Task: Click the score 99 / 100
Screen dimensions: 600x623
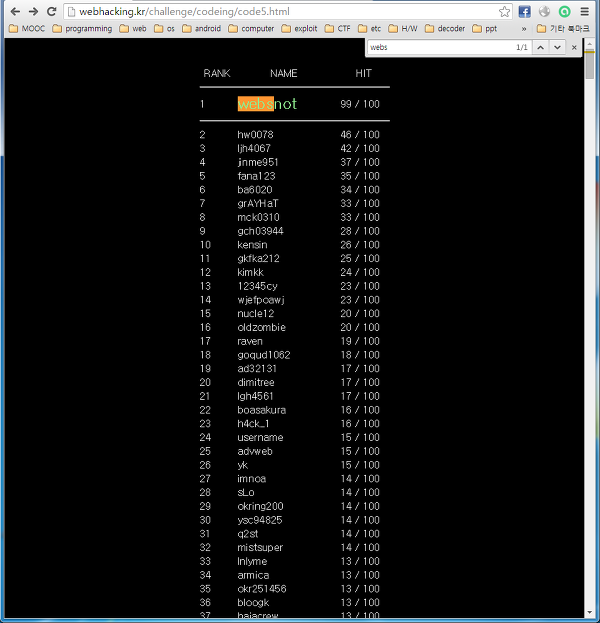Action: 360,104
